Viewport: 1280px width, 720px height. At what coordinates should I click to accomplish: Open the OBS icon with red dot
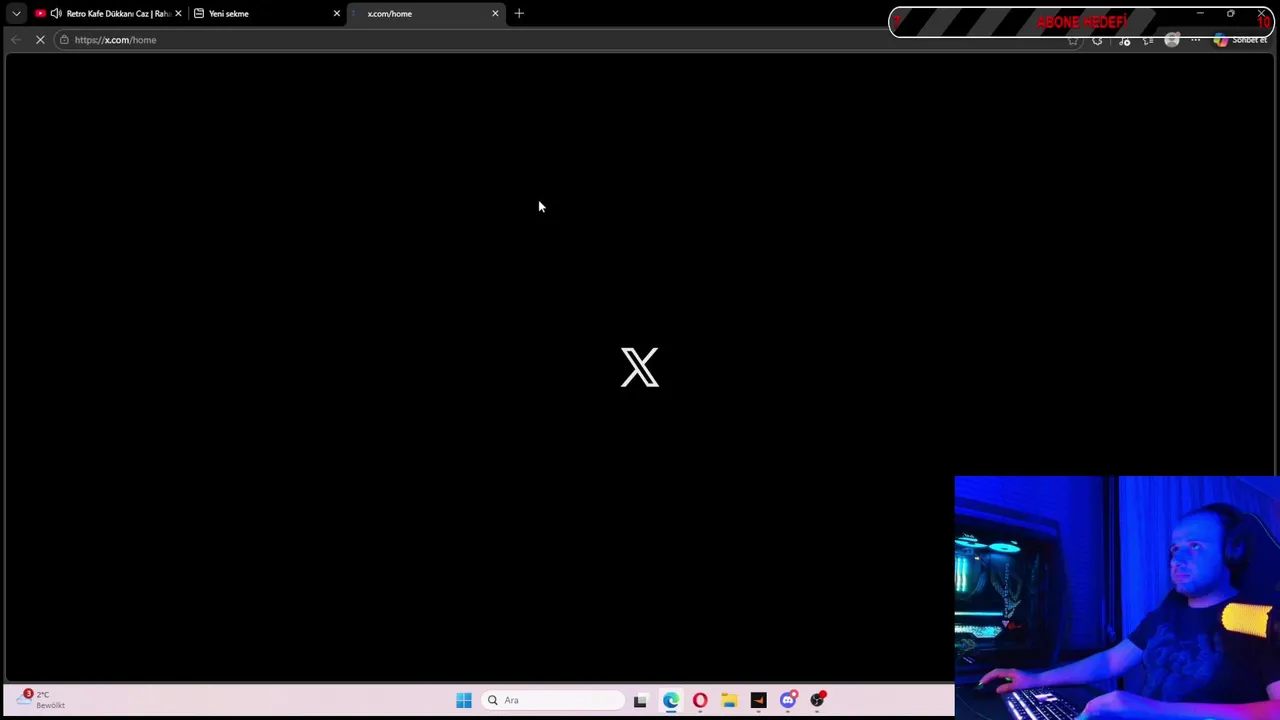(x=817, y=700)
